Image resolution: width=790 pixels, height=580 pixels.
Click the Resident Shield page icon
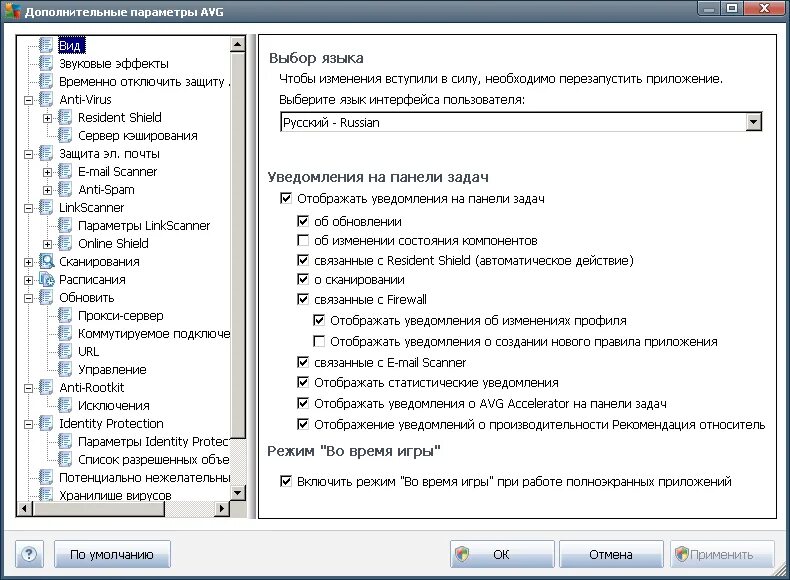[64, 117]
